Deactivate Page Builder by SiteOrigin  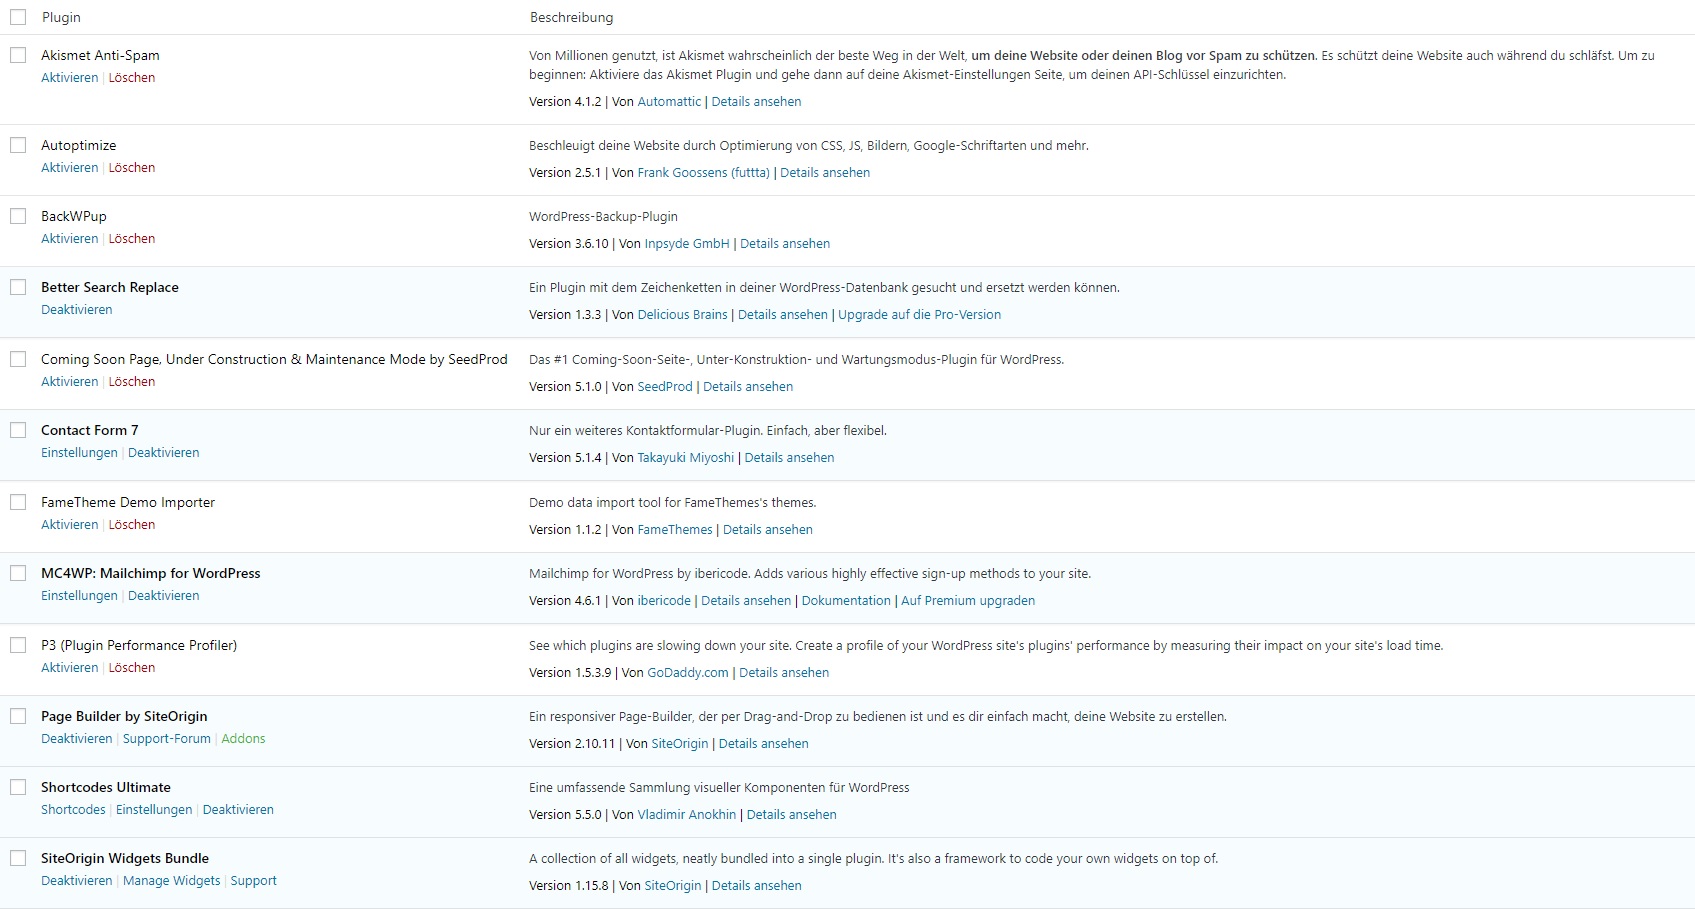pyautogui.click(x=77, y=739)
